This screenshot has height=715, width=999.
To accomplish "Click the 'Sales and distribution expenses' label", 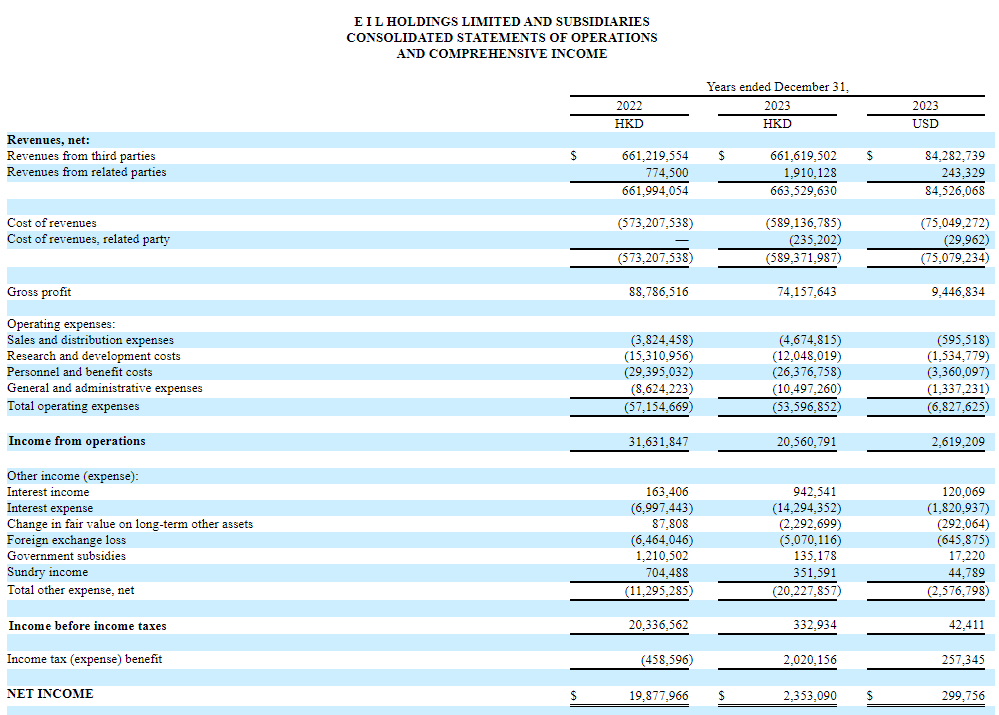I will (x=90, y=340).
